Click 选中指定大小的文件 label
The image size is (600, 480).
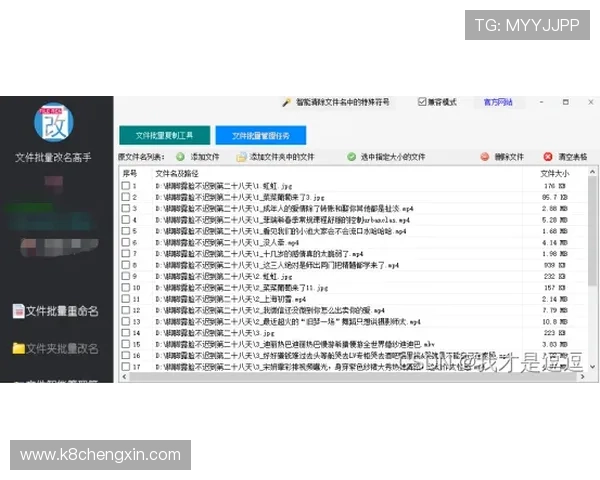(393, 157)
